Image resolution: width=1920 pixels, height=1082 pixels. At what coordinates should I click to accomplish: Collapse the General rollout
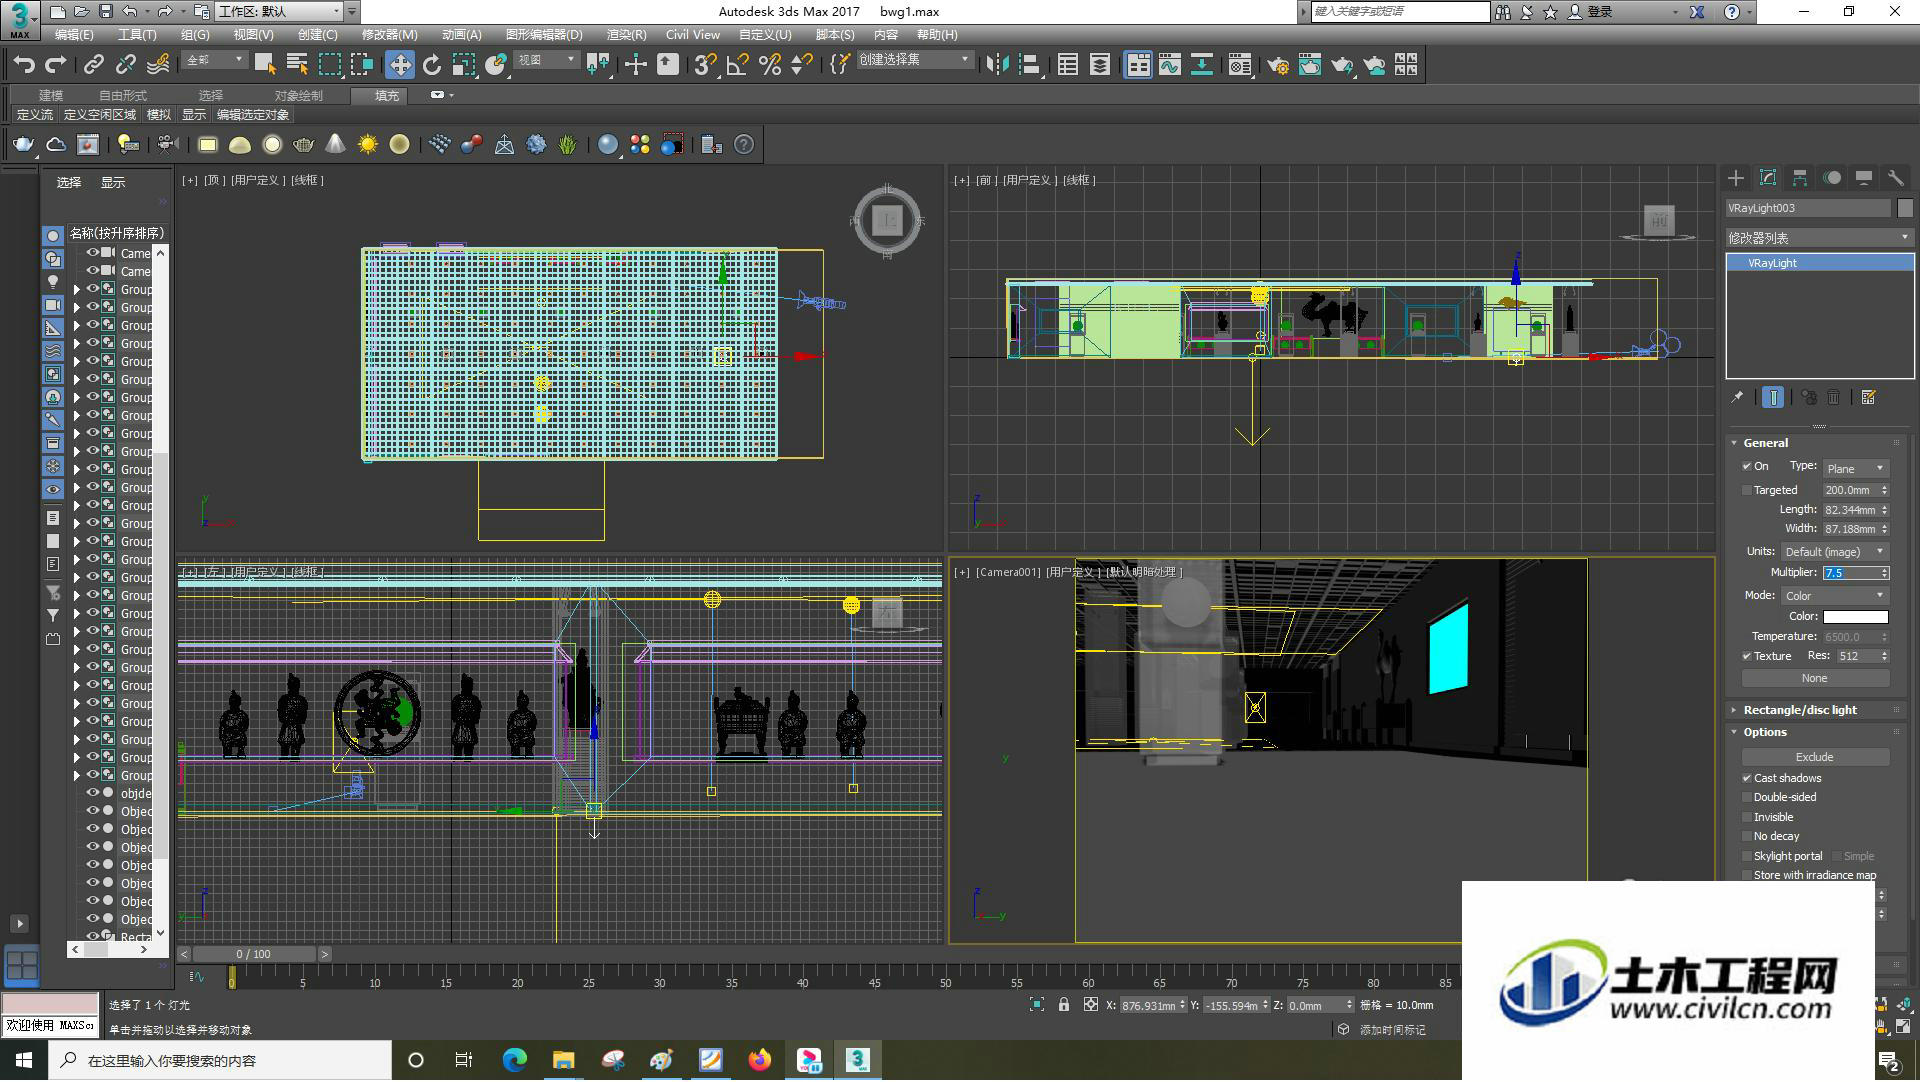pyautogui.click(x=1766, y=443)
